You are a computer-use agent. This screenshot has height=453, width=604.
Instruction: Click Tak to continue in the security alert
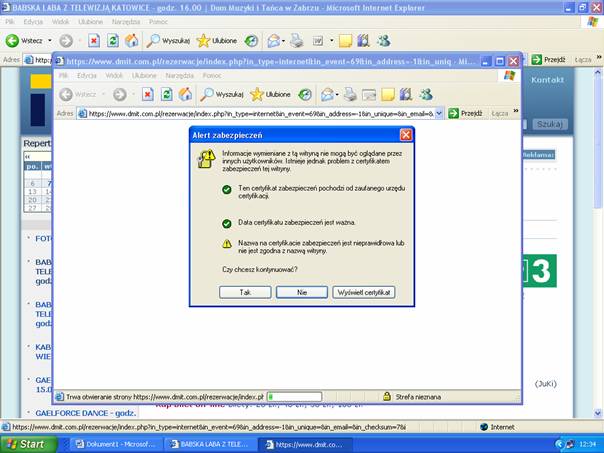click(x=244, y=292)
